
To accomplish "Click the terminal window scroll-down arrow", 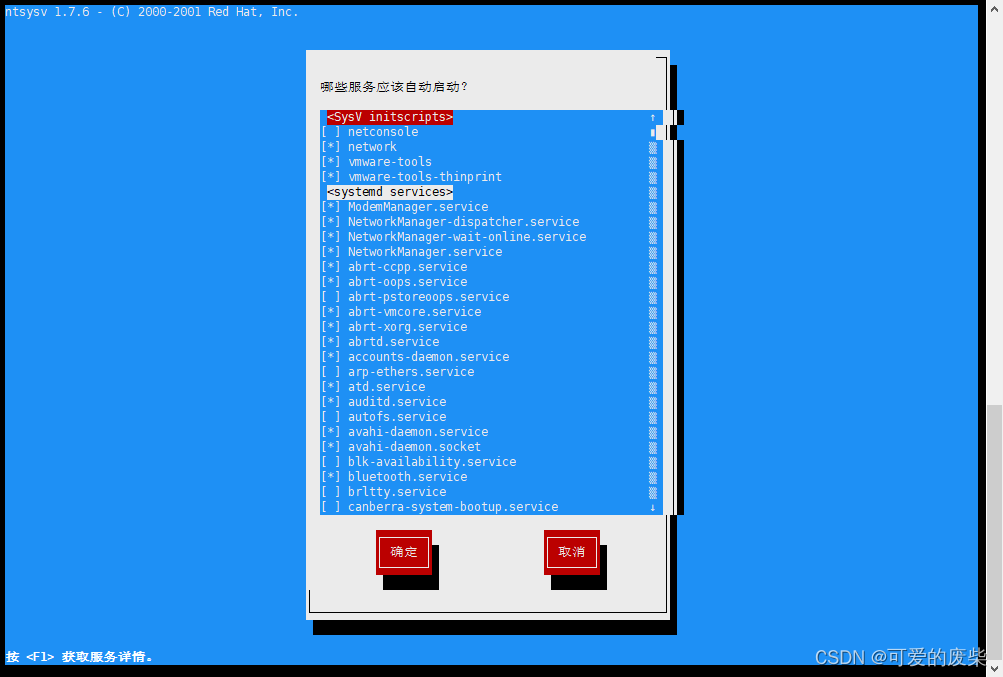I will click(x=995, y=669).
